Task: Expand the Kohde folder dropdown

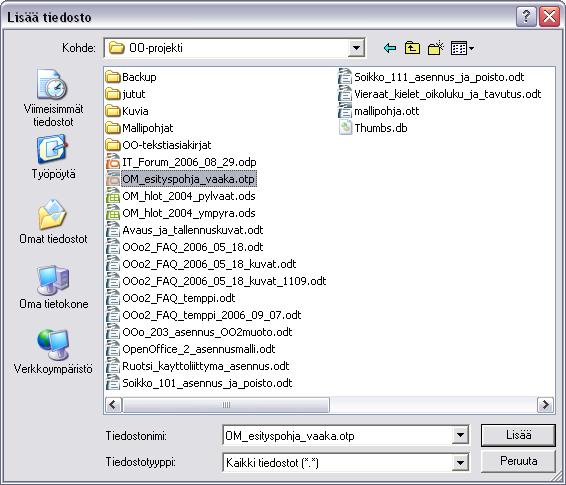Action: [356, 48]
